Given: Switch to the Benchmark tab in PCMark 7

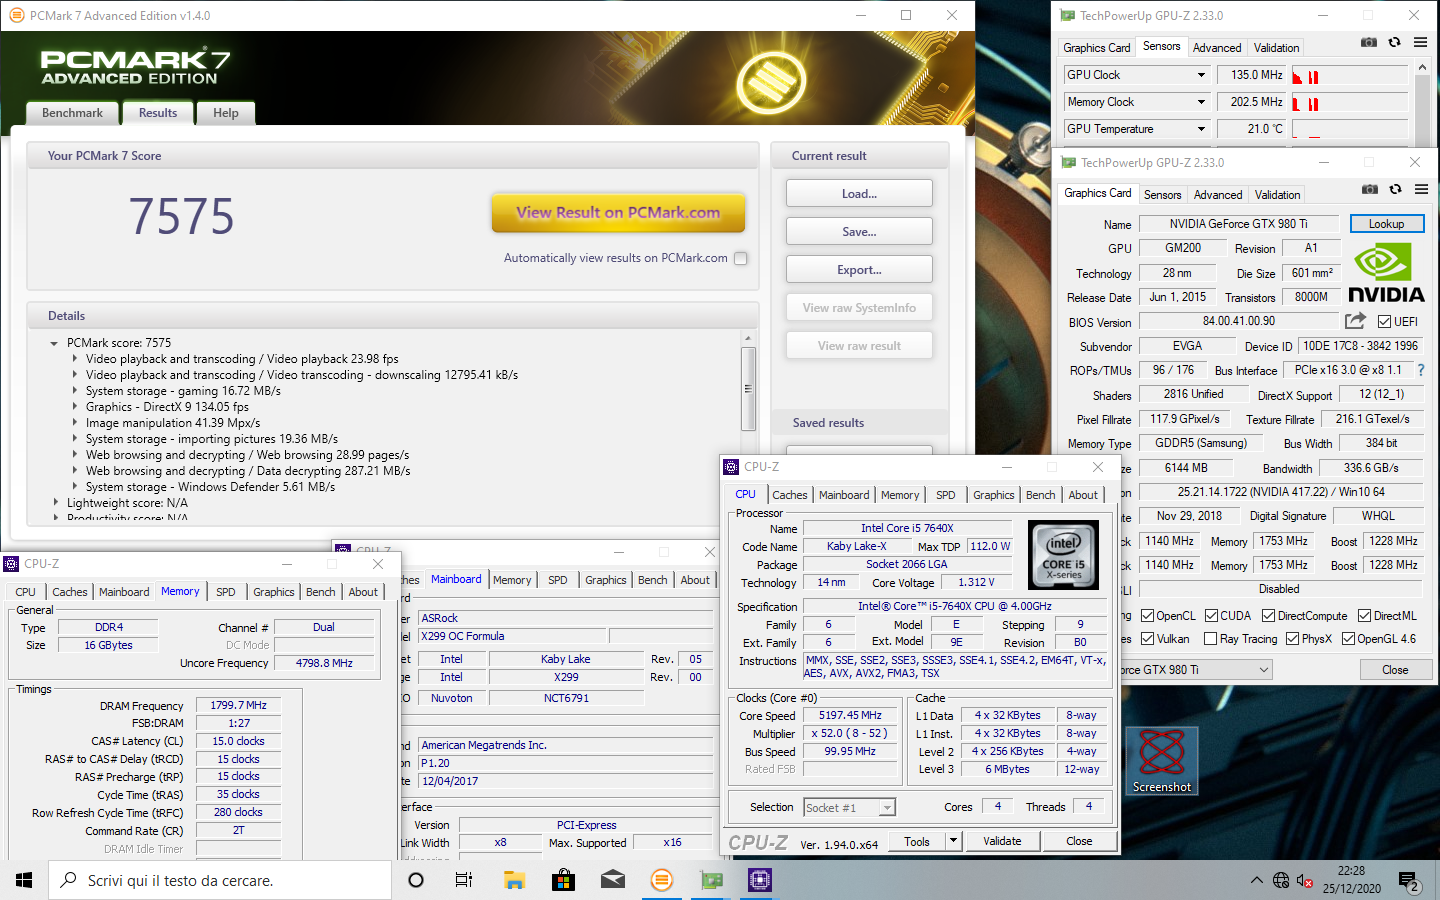Looking at the screenshot, I should [72, 113].
